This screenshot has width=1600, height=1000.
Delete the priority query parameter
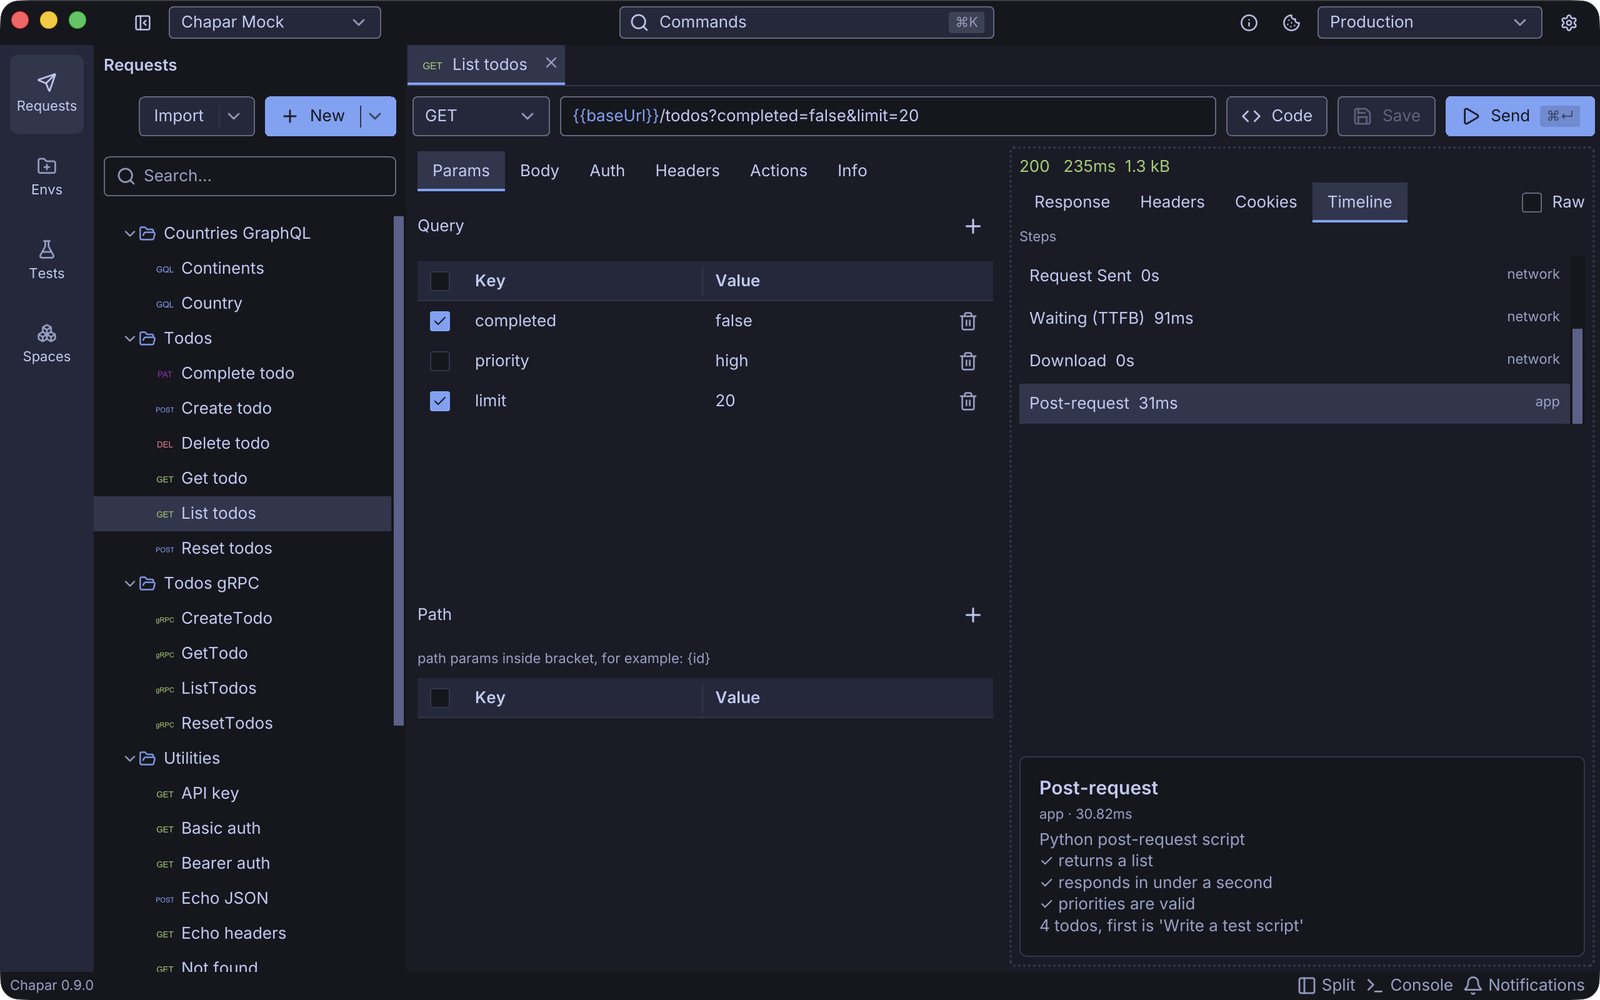(968, 361)
